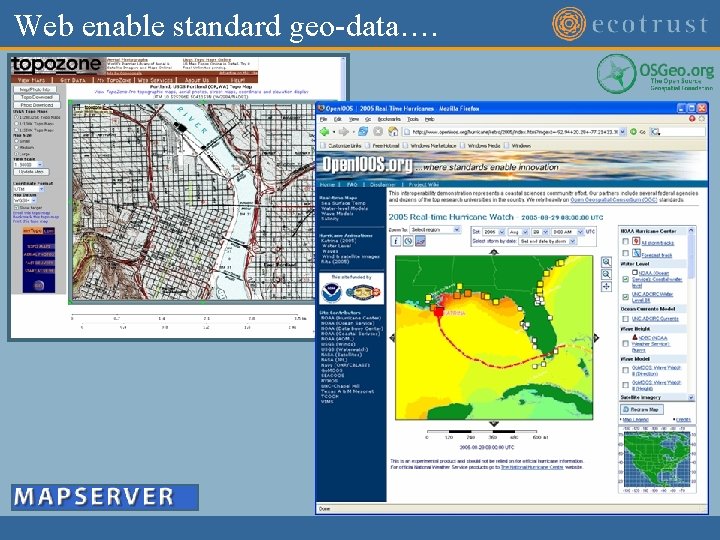The width and height of the screenshot is (720, 540).
Task: Open the Zoom To Select region dropdown
Action: pyautogui.click(x=435, y=230)
